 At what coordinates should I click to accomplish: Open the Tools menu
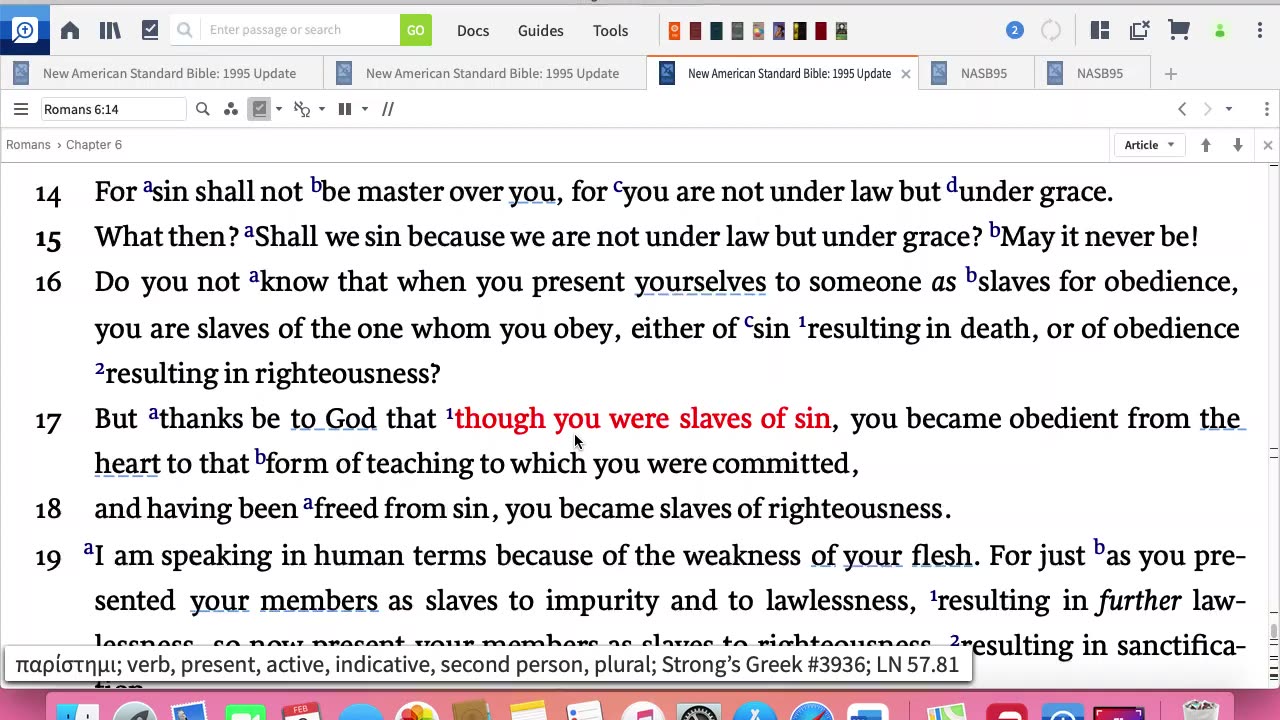tap(610, 31)
